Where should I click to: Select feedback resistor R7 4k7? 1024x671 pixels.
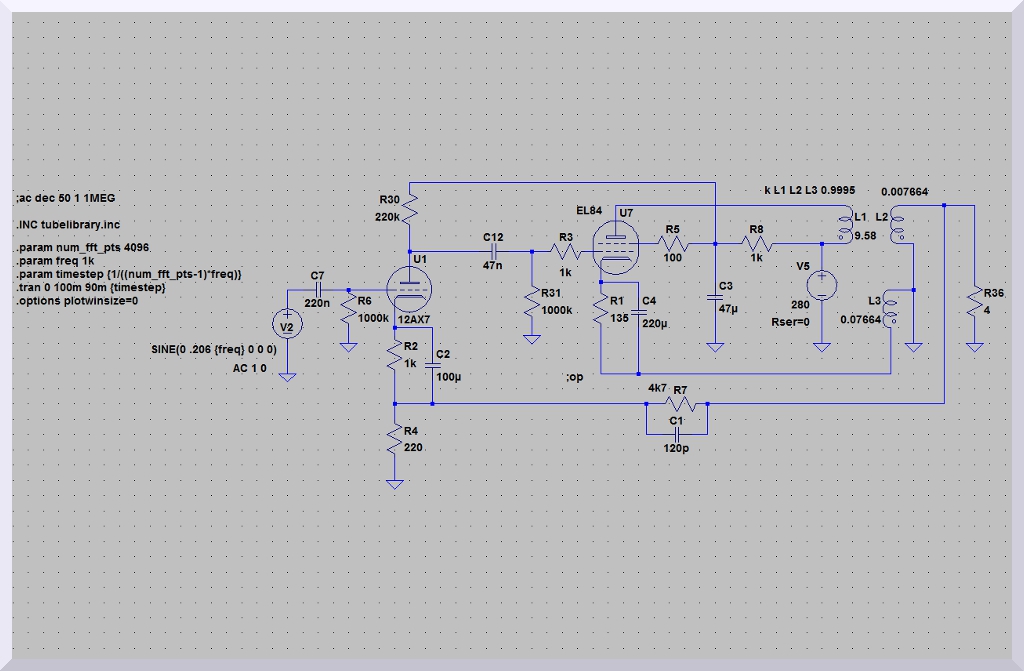tap(677, 404)
